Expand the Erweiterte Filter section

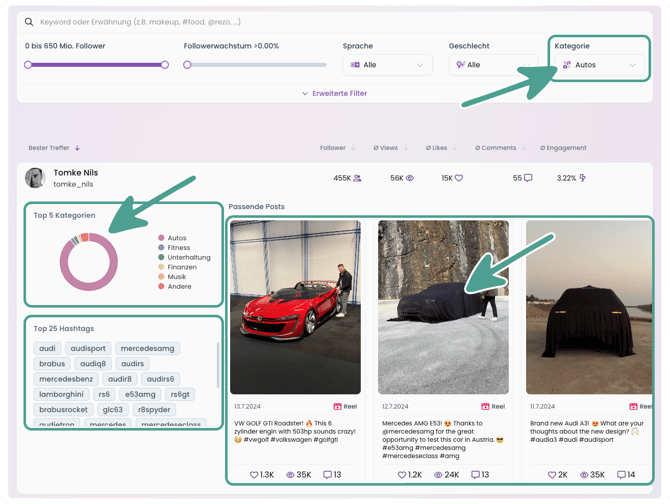pyautogui.click(x=335, y=94)
